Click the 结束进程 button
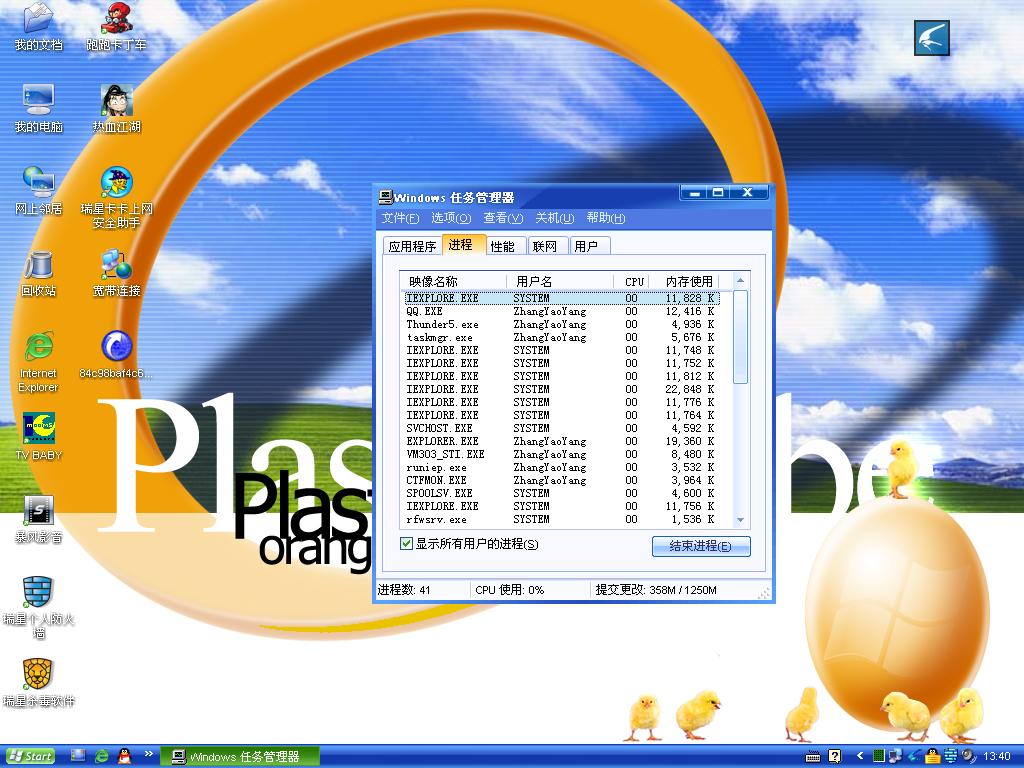Viewport: 1024px width, 768px height. (x=700, y=546)
